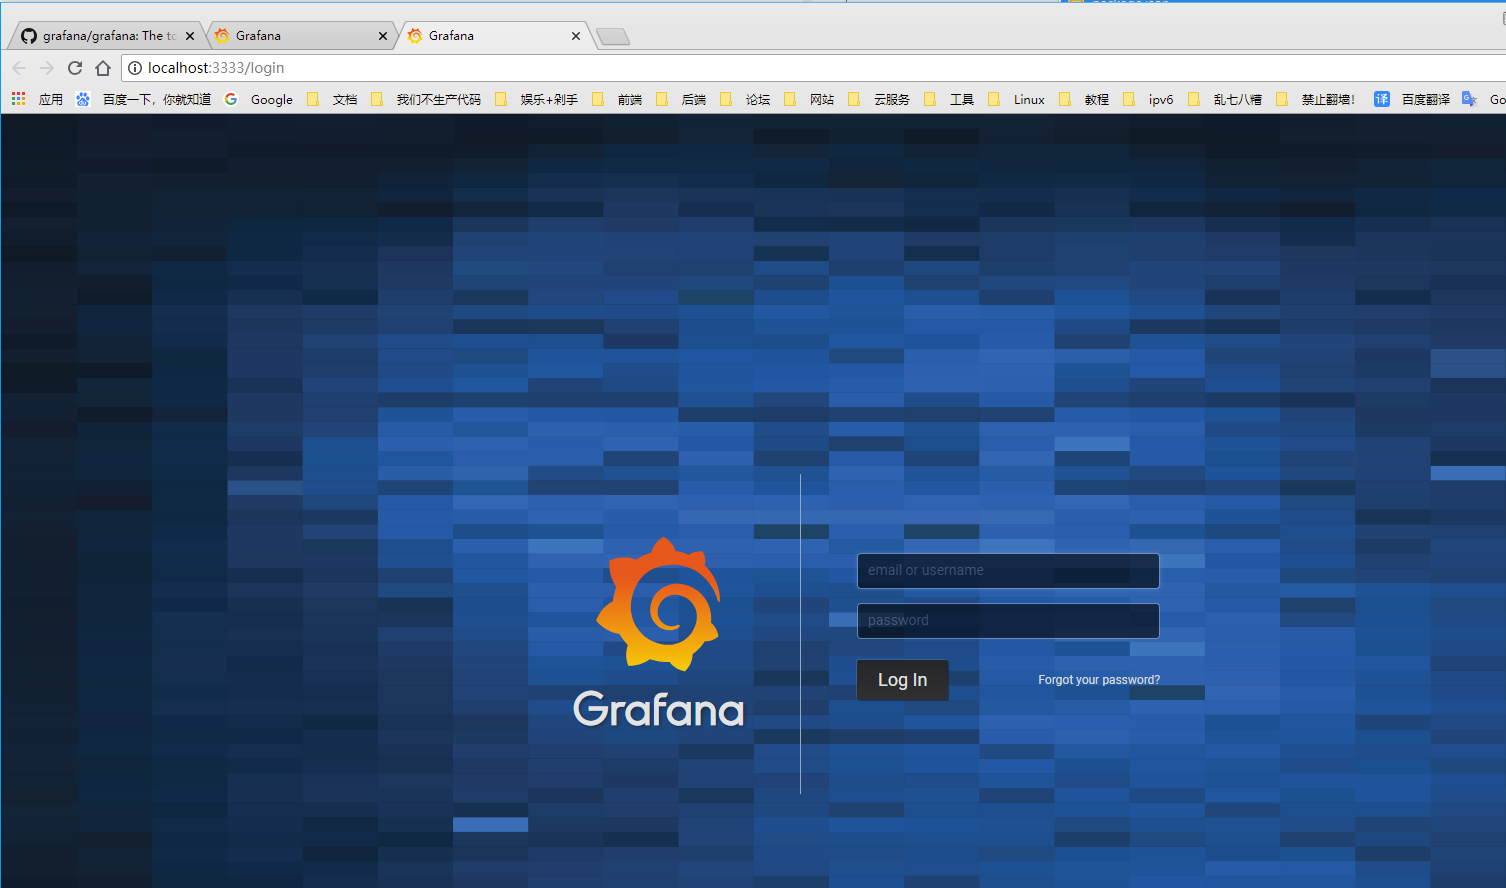
Task: Click the browser forward arrow
Action: point(46,68)
